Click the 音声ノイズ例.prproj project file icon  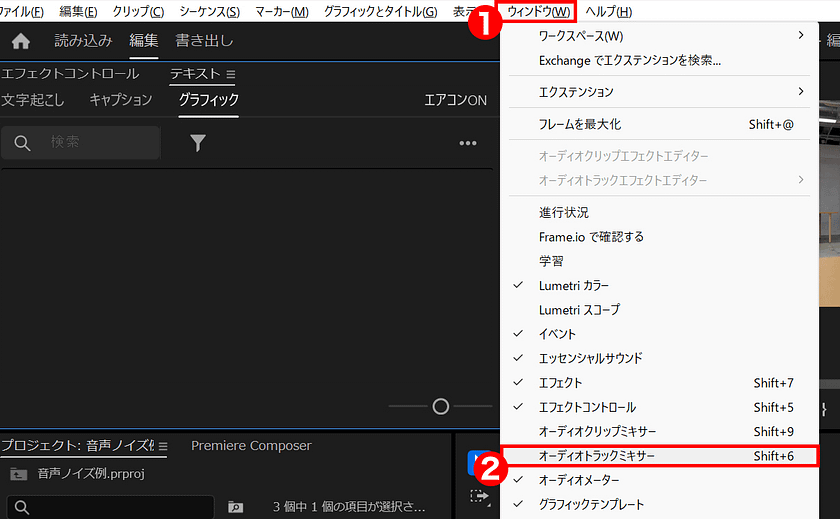click(x=17, y=474)
